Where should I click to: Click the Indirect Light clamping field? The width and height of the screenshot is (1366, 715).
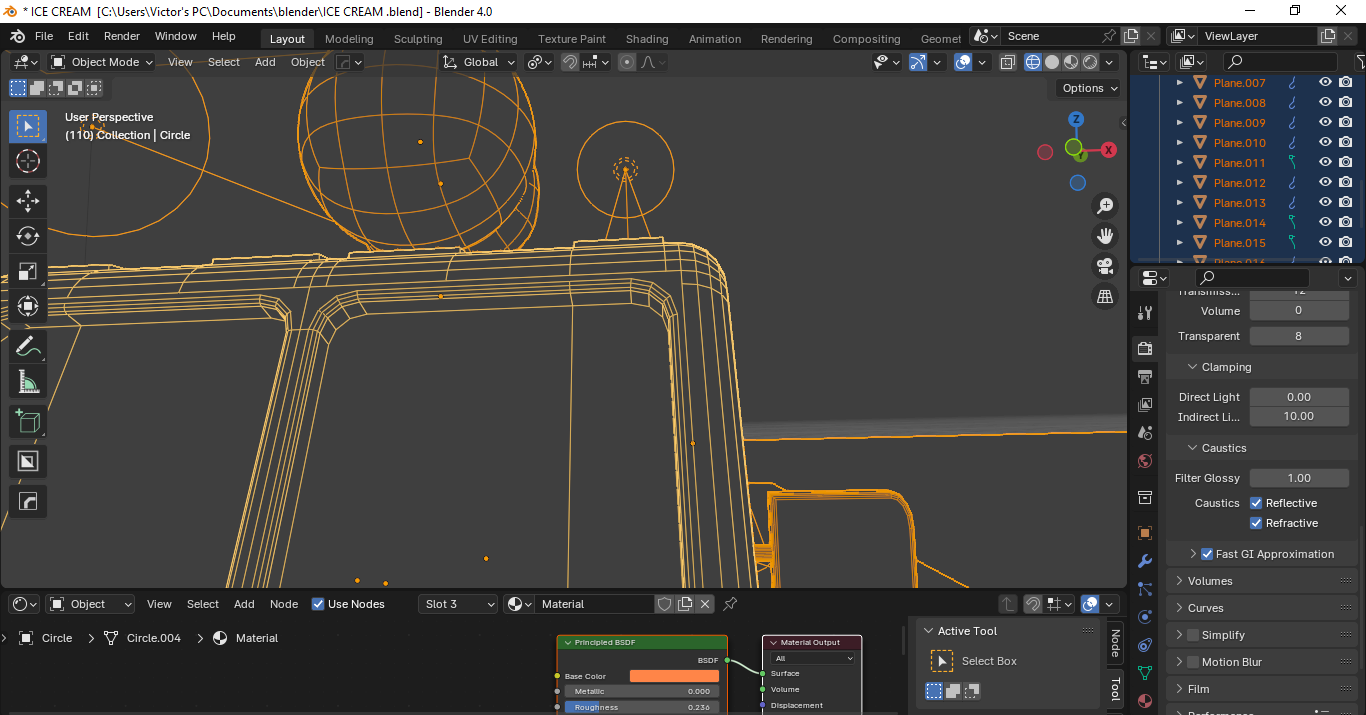(1299, 416)
